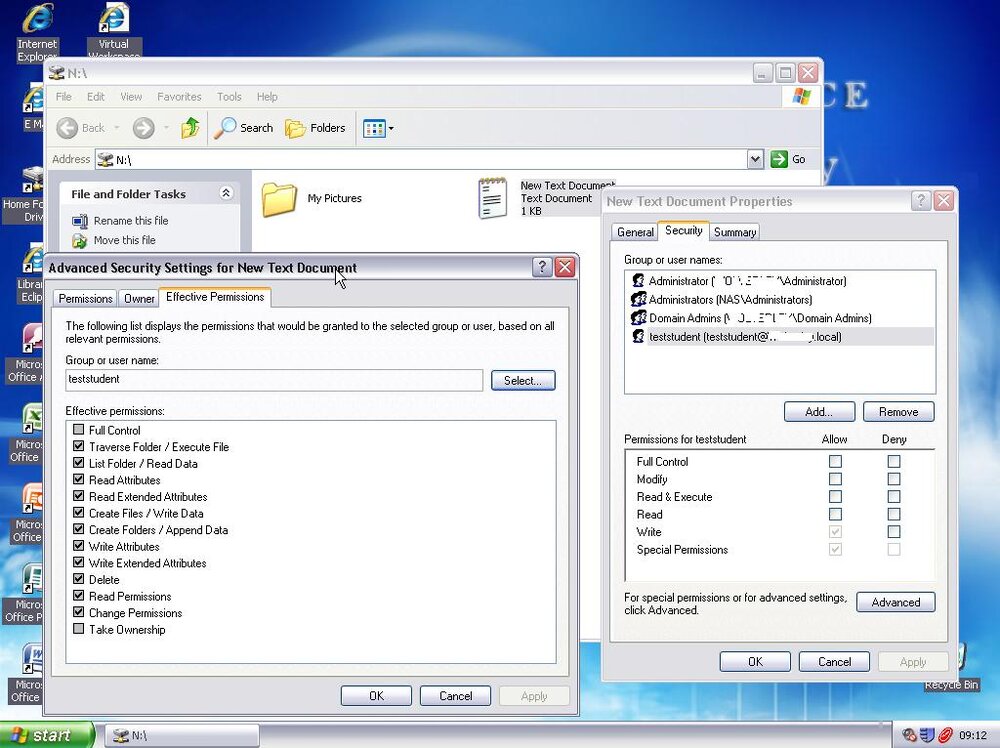Viewport: 1000px width, 748px height.
Task: Click the Up folder arrow icon
Action: (x=190, y=128)
